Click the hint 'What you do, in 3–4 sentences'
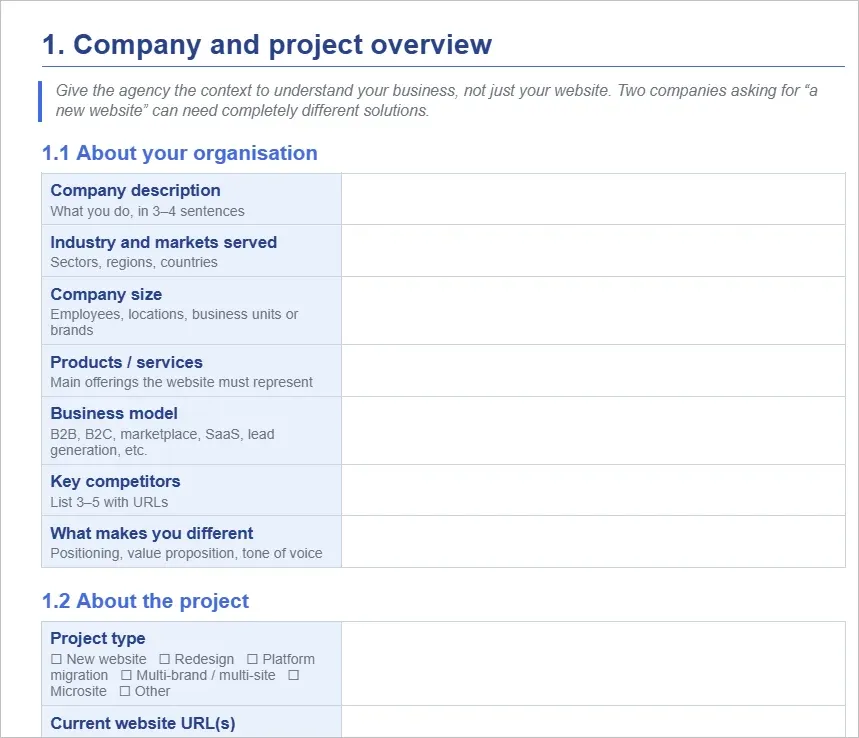 147,211
